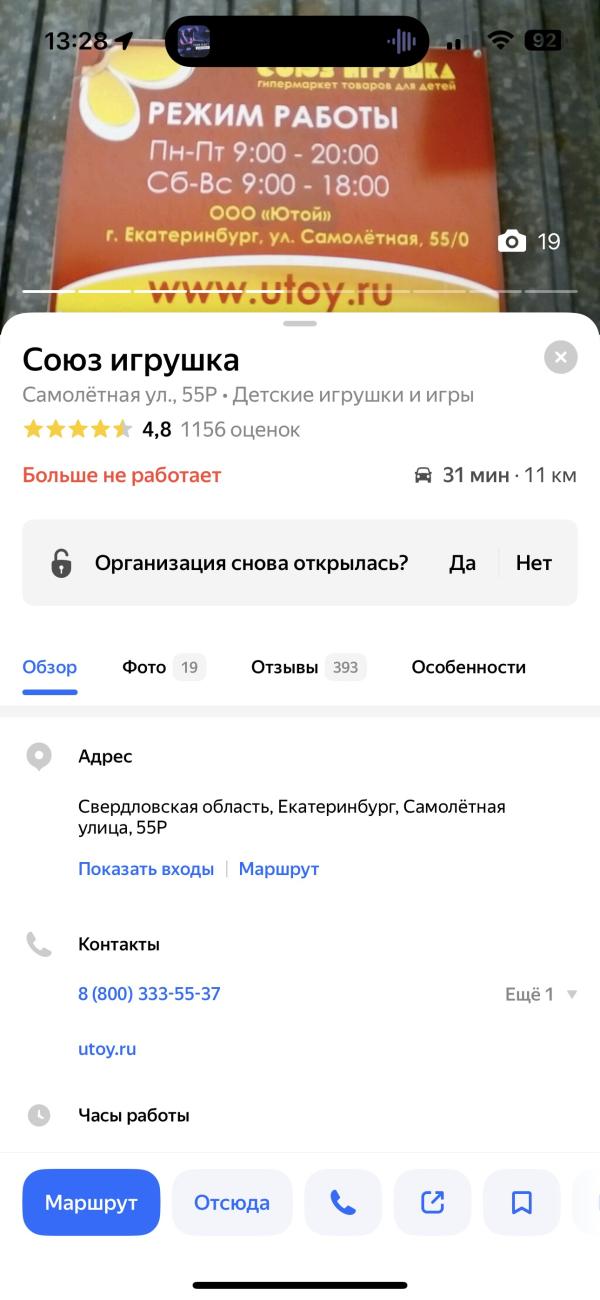
Task: Answer Нет to the reopened organization question
Action: (534, 562)
